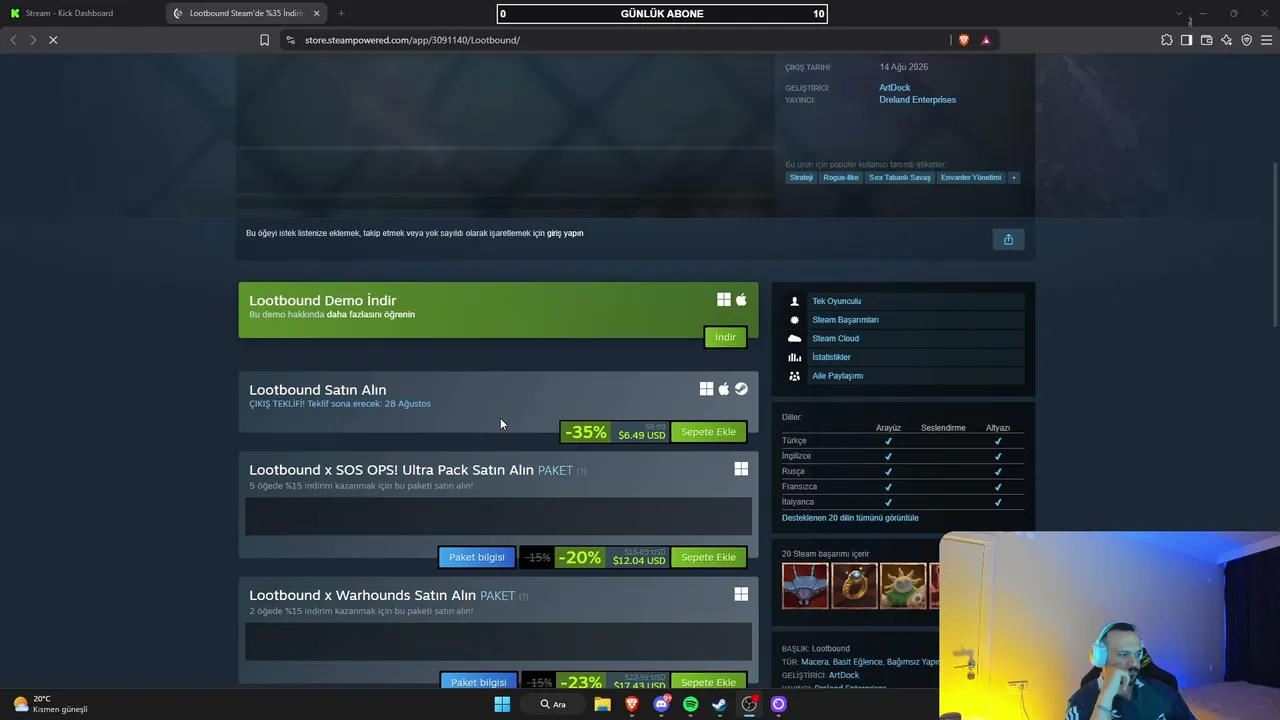
Task: Open the Steam Başarımları feature link
Action: [845, 320]
